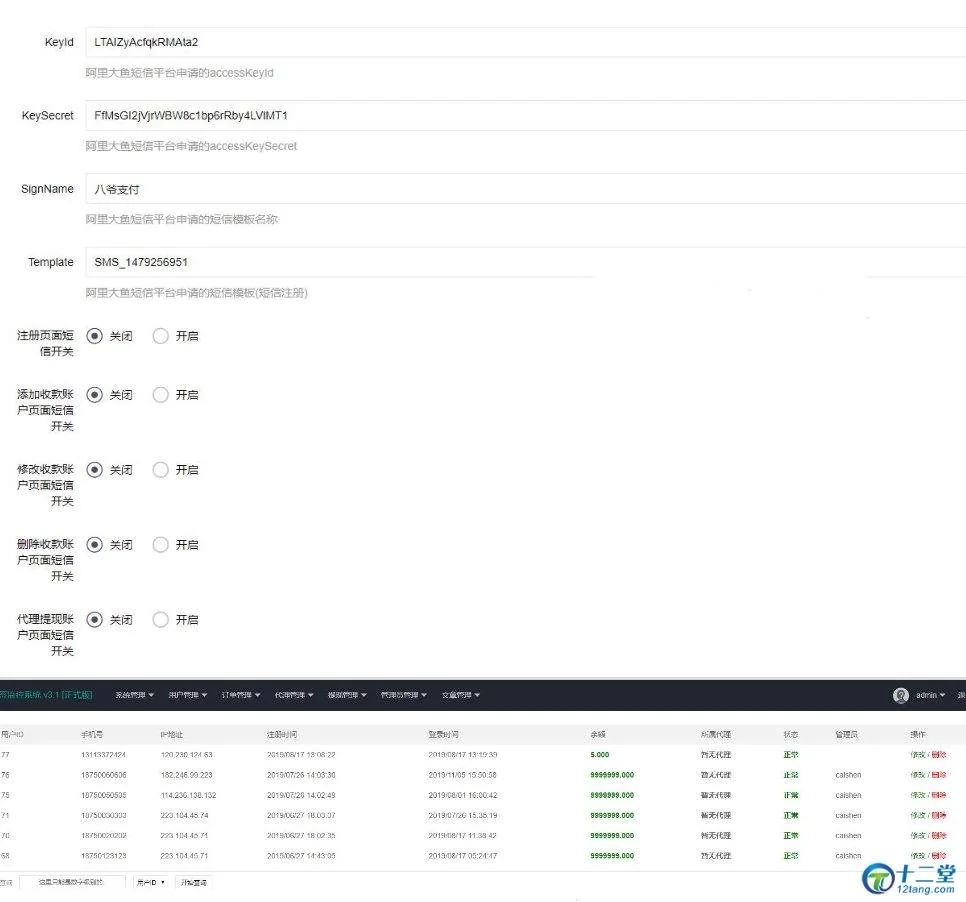The image size is (966, 902).
Task: Expand the 用户管理 menu
Action: click(x=188, y=695)
